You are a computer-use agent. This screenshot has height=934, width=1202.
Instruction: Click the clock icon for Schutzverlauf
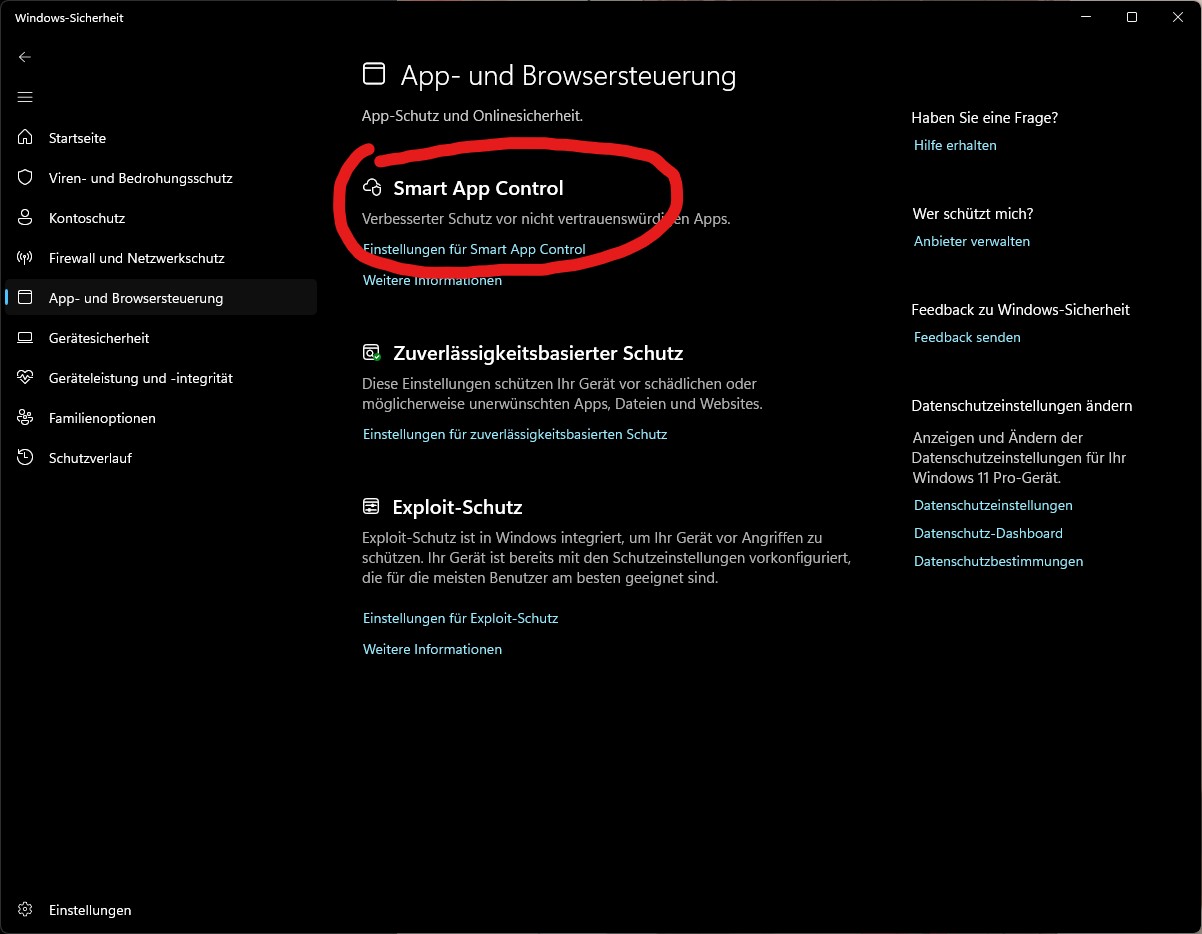point(26,458)
